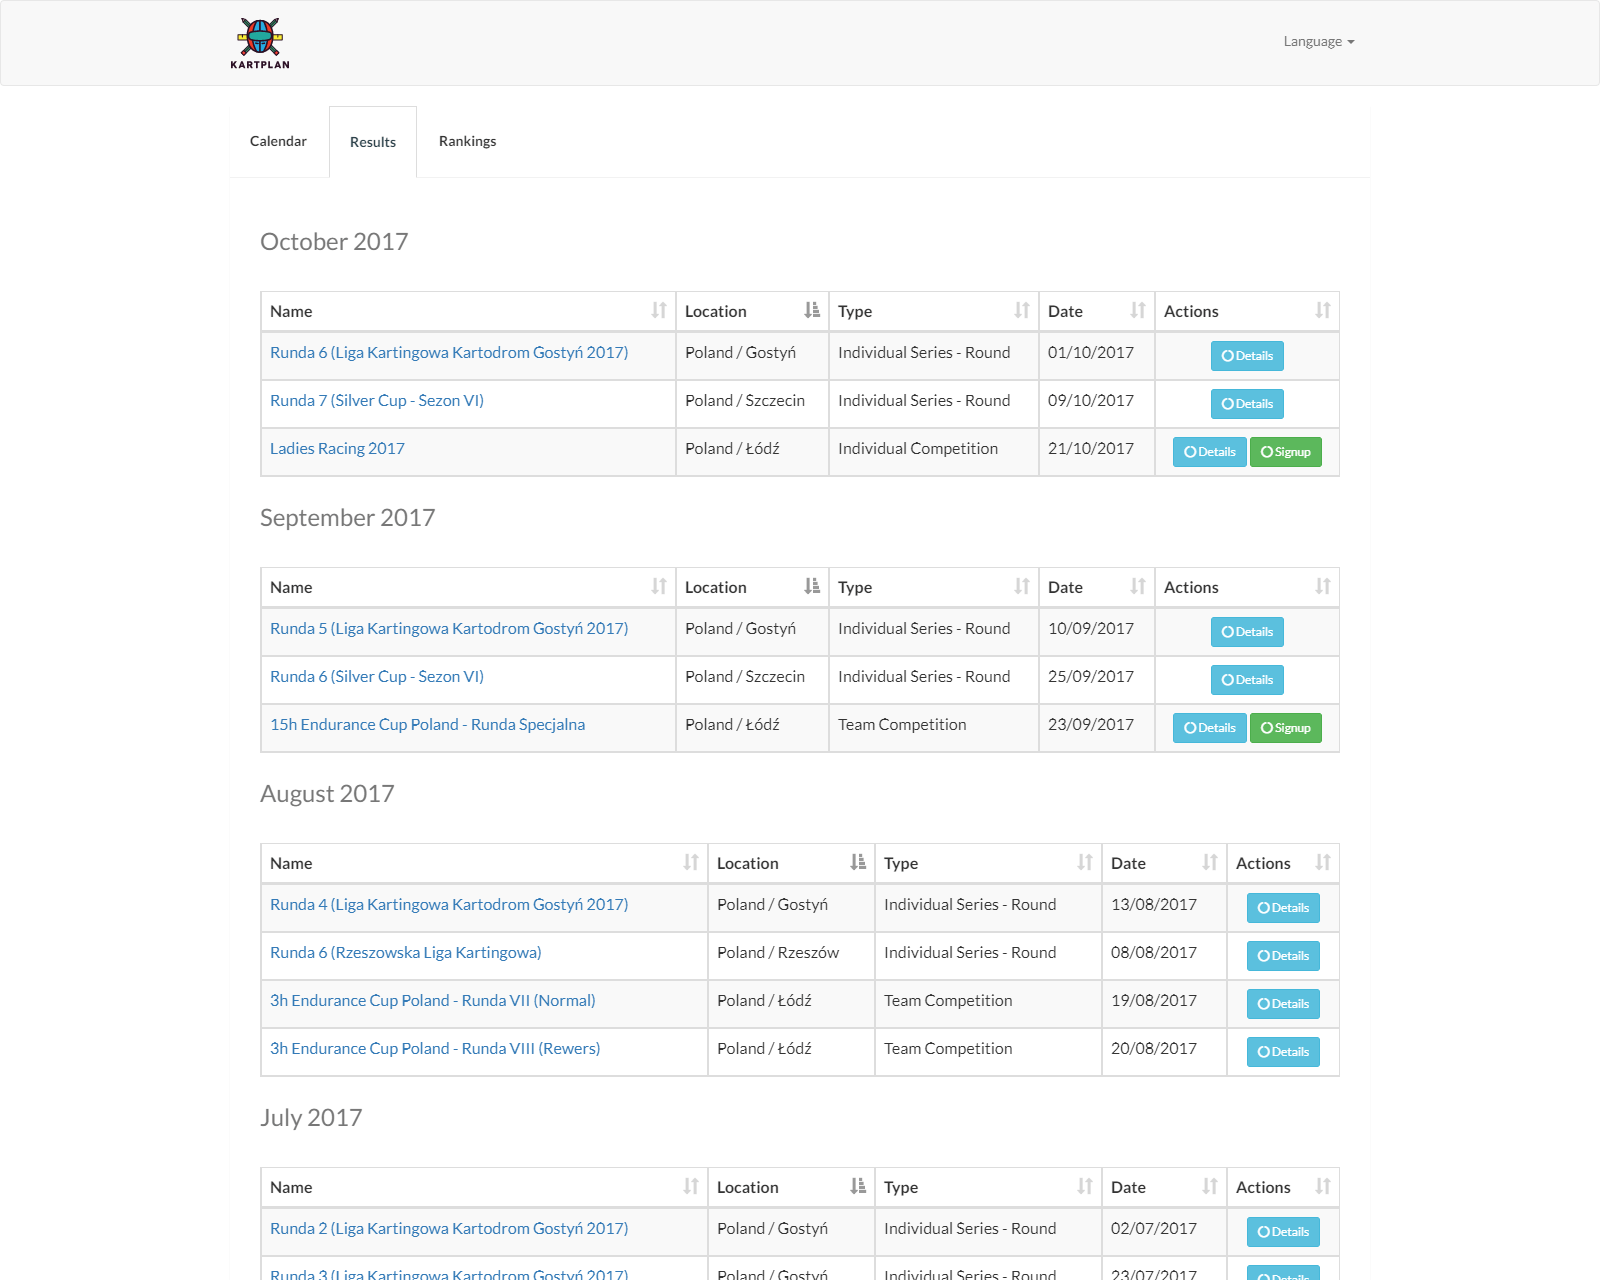View Details for the 01/10/2017 event

tap(1247, 356)
